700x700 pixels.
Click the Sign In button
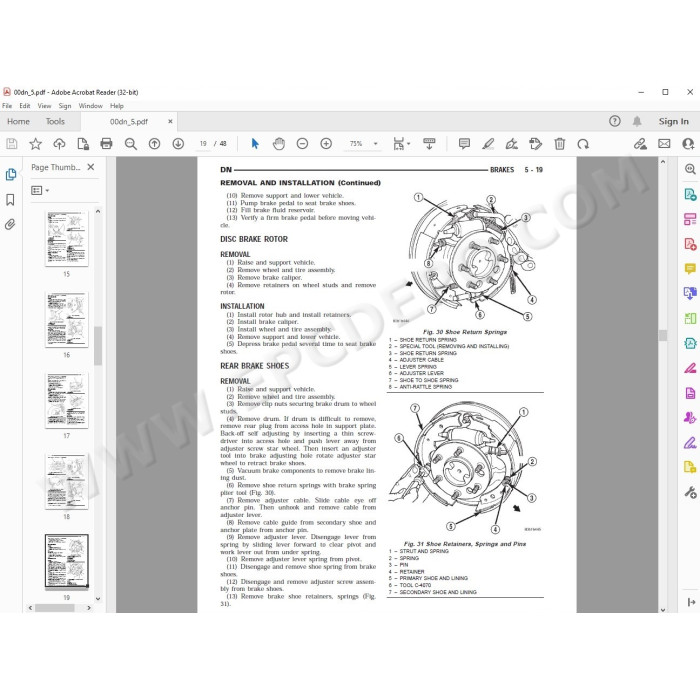pyautogui.click(x=673, y=121)
